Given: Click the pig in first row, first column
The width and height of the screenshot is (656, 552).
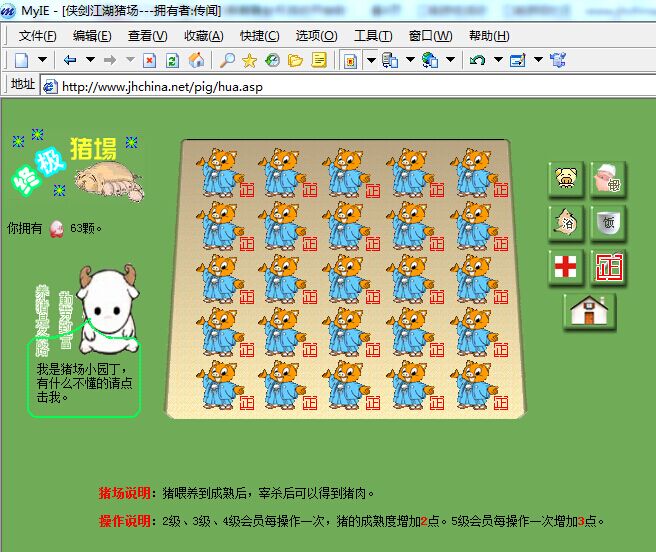Looking at the screenshot, I should 220,172.
